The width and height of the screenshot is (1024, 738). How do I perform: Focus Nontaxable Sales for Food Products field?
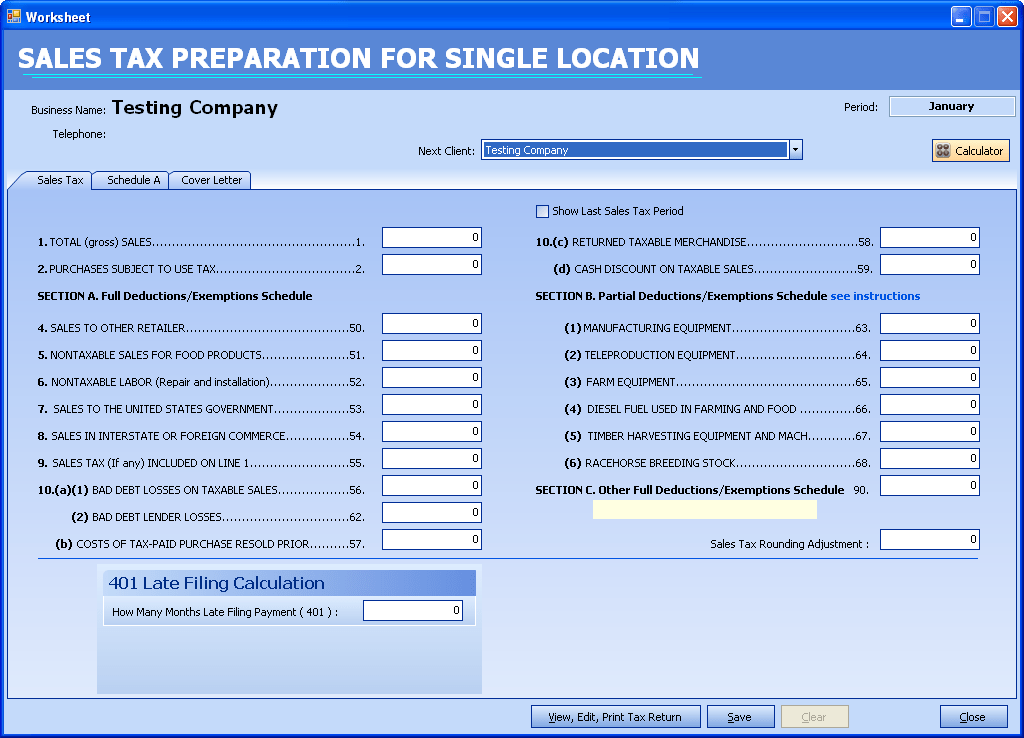(432, 351)
